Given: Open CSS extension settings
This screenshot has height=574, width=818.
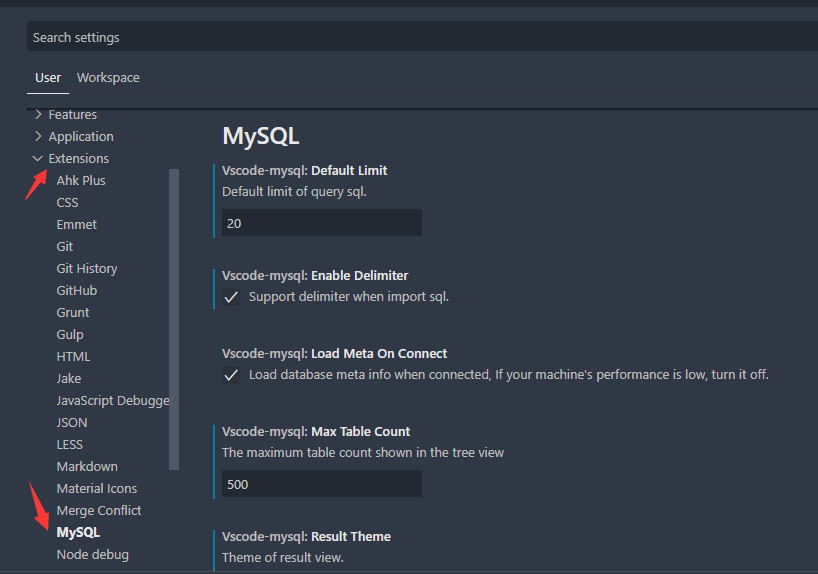Looking at the screenshot, I should coord(67,202).
